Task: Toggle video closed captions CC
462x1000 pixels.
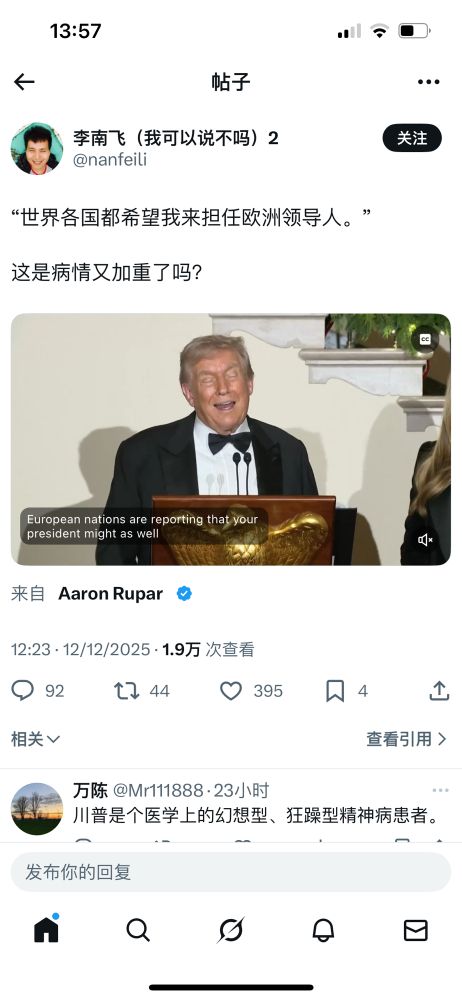Action: [x=425, y=340]
